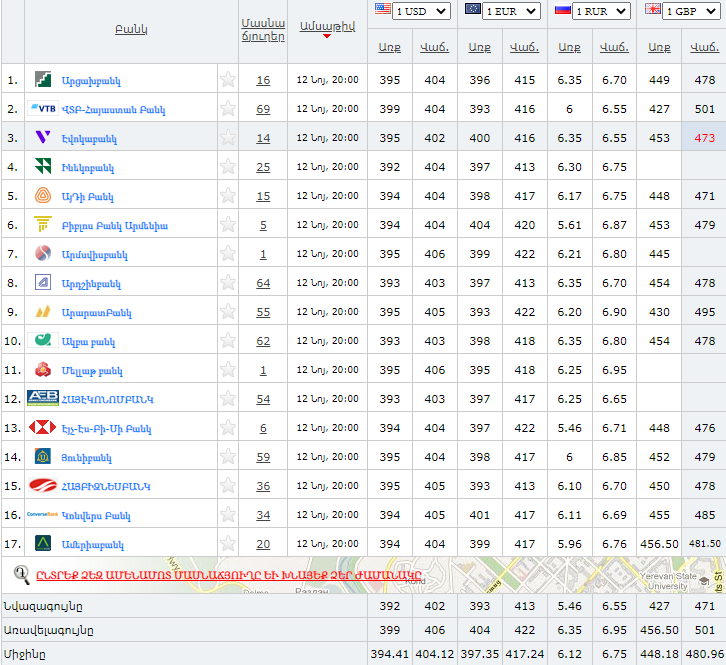Sort by USD Վաճ. sell header

pos(434,47)
